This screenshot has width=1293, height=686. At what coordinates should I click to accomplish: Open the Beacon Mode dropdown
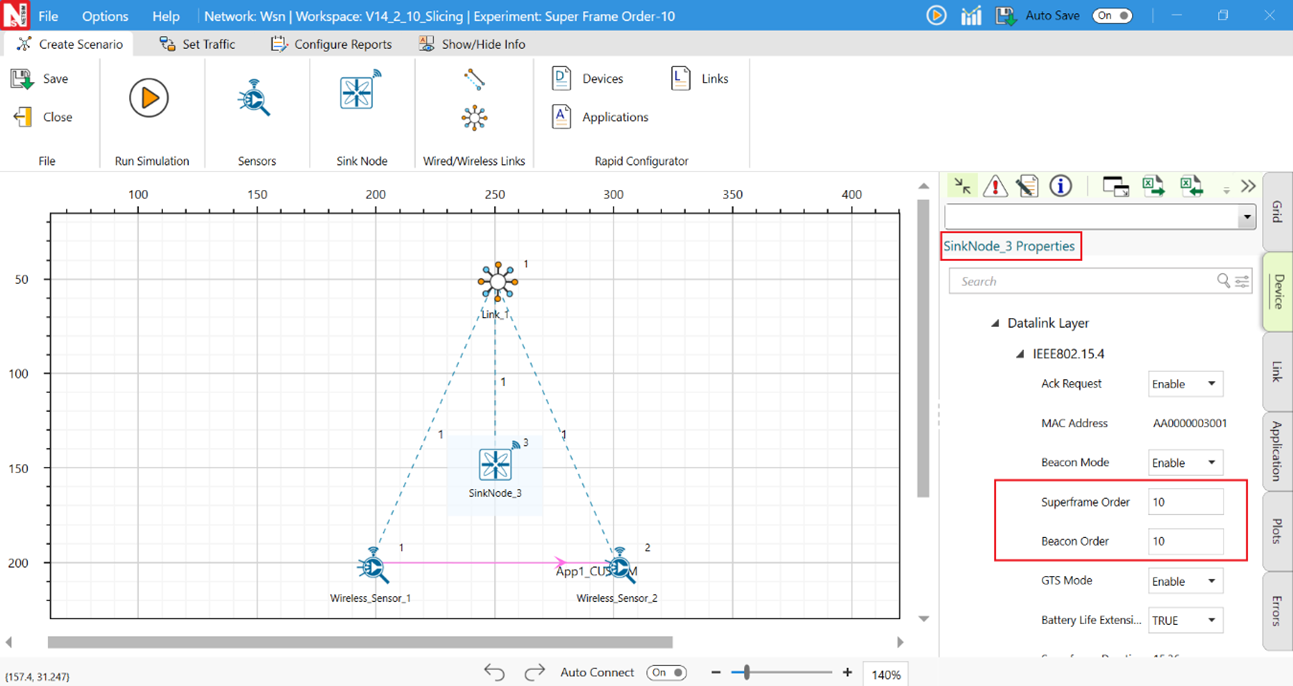[1185, 463]
